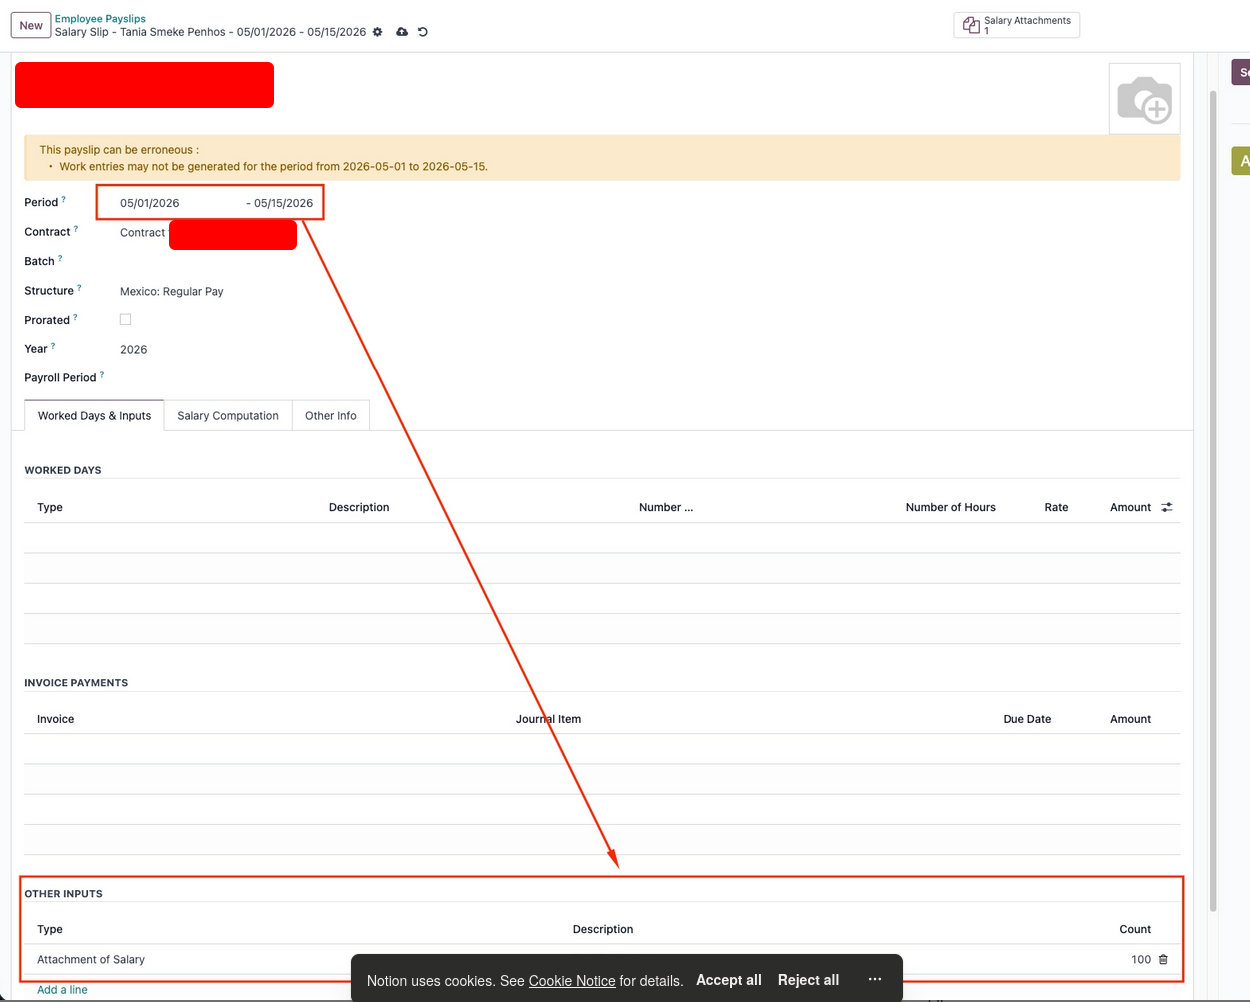Click the period start date 05/01/2026
The height and width of the screenshot is (1002, 1250).
click(150, 203)
